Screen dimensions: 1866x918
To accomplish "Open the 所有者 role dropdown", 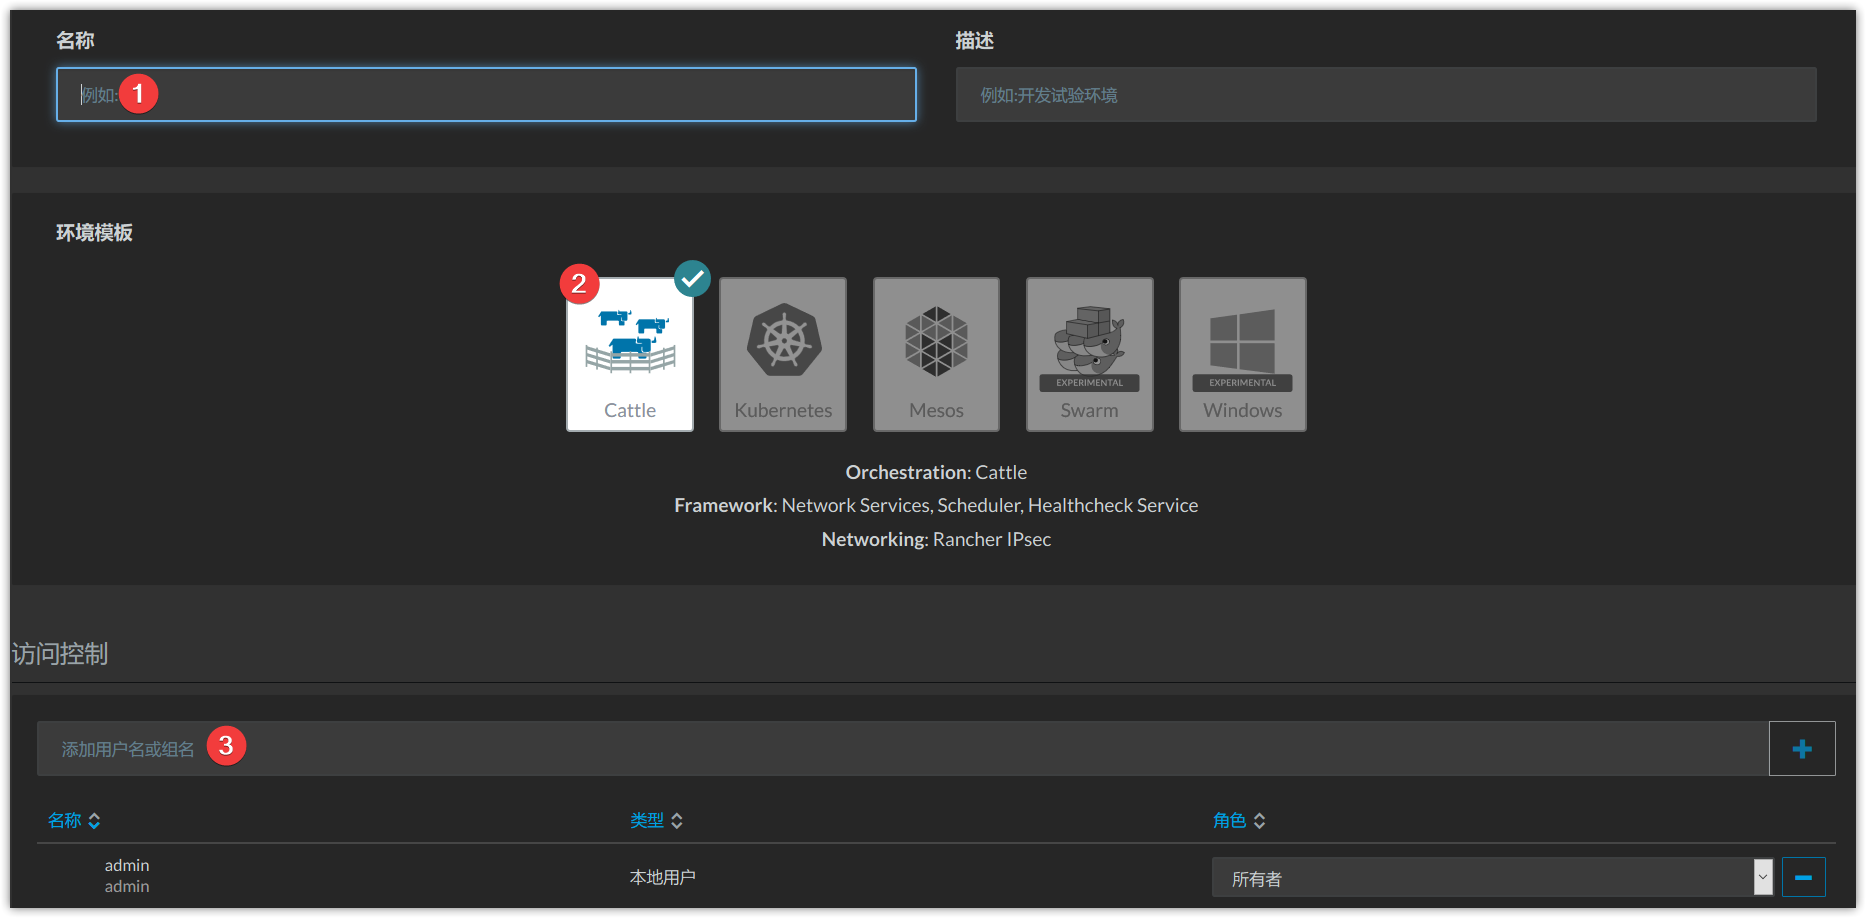I will 1492,877.
